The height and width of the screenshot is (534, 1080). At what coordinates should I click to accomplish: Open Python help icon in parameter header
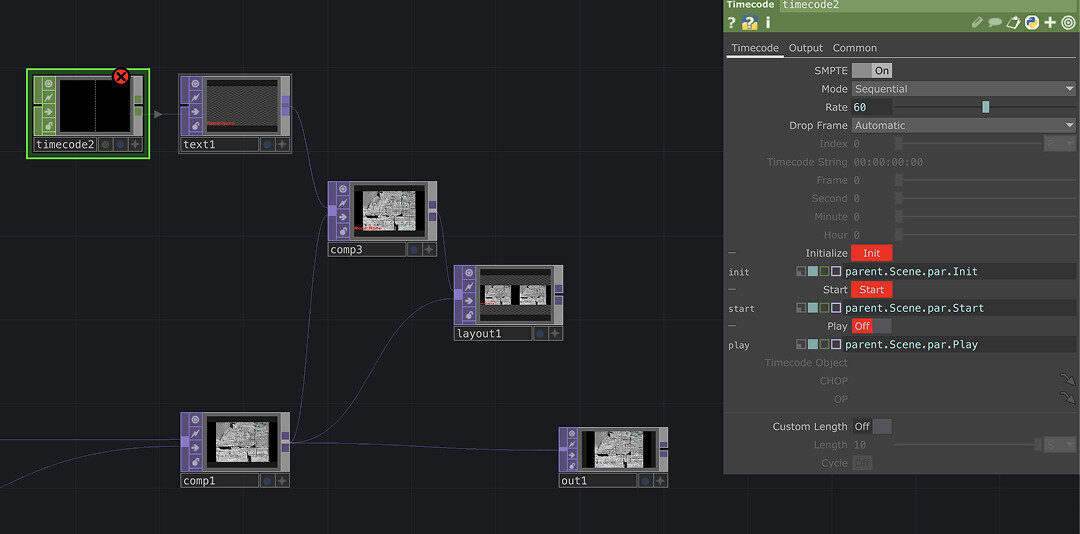point(750,23)
